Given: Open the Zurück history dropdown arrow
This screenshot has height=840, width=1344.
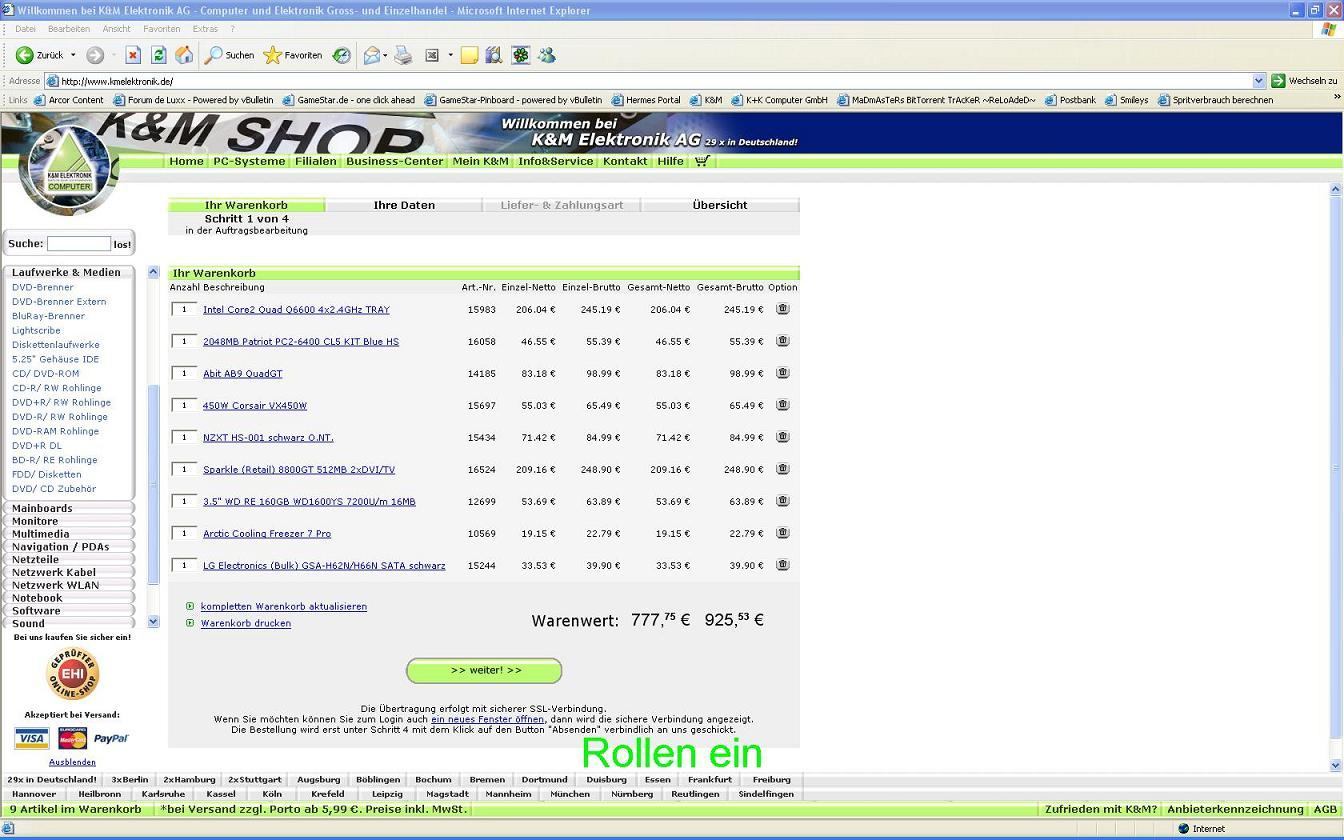Looking at the screenshot, I should (73, 55).
